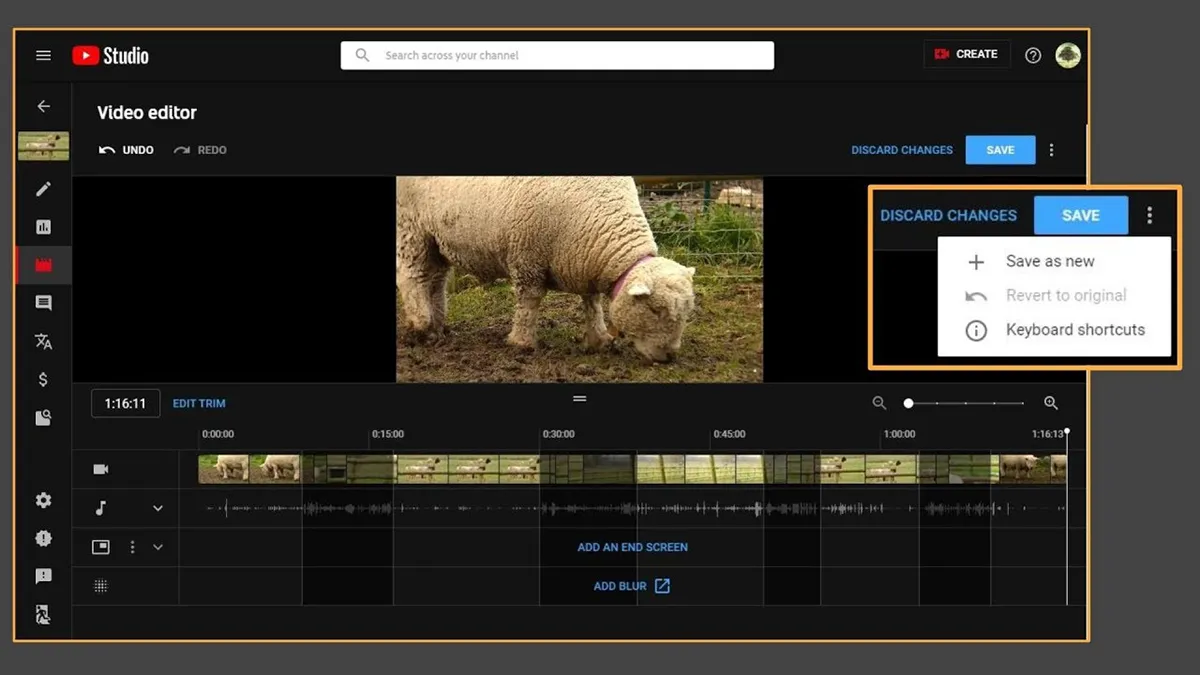Viewport: 1200px width, 675px height.
Task: Click the back arrow in the sidebar
Action: click(43, 106)
